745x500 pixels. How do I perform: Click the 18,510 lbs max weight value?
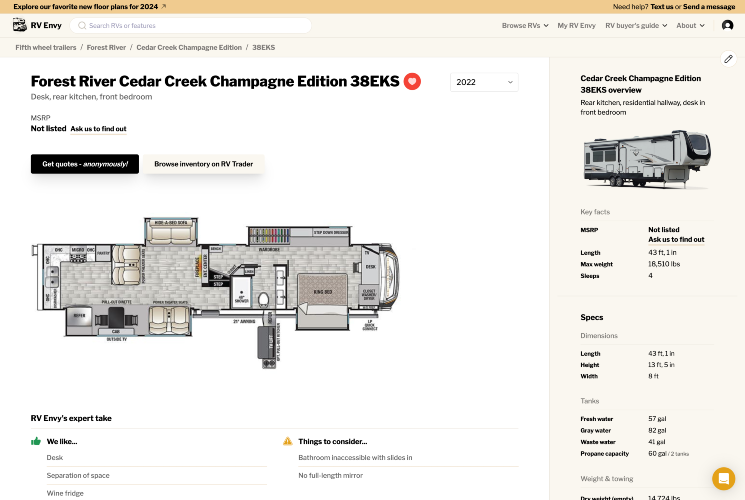pyautogui.click(x=664, y=264)
